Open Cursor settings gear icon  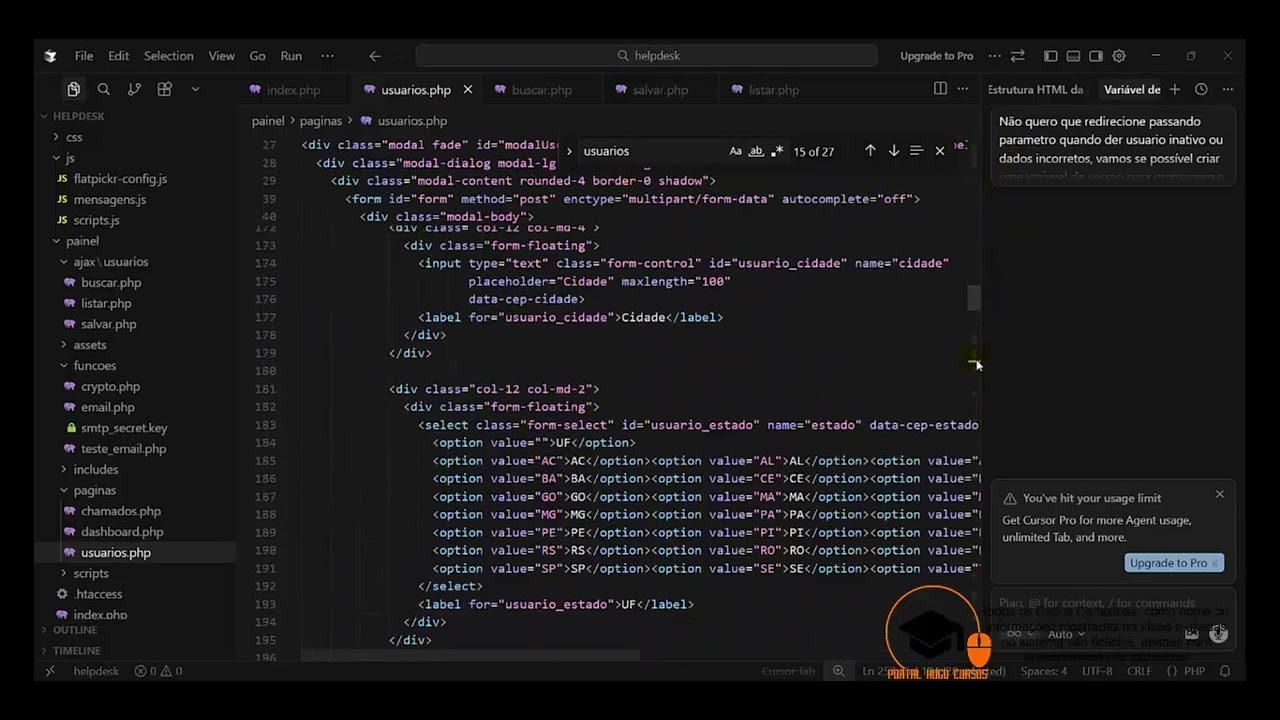click(x=1119, y=56)
